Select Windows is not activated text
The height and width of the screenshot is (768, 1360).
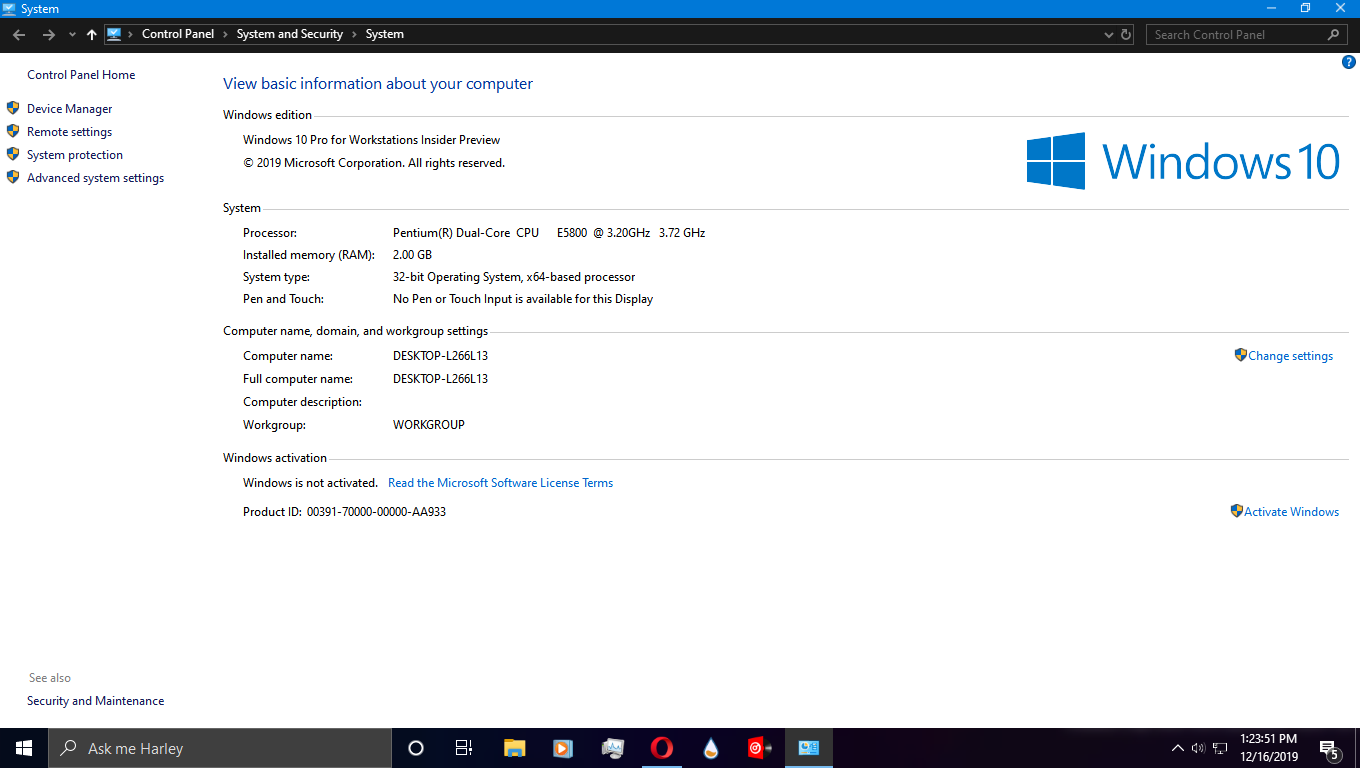pos(310,483)
